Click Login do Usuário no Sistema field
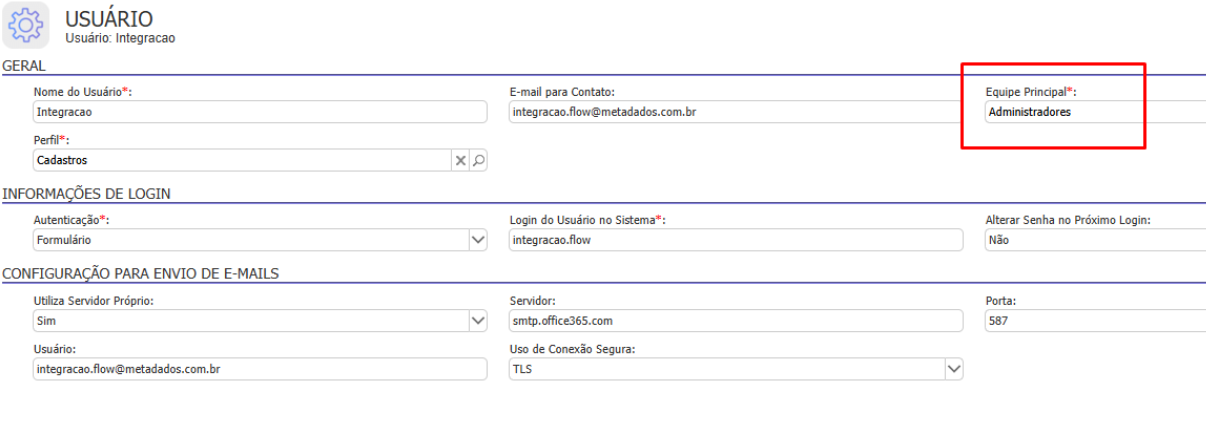 click(x=736, y=240)
